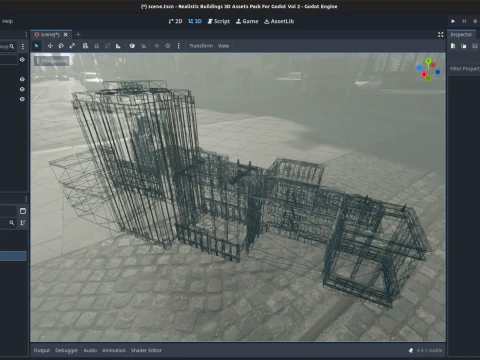The image size is (480, 360).
Task: Toggle the Use Snap icon
Action: tap(143, 46)
